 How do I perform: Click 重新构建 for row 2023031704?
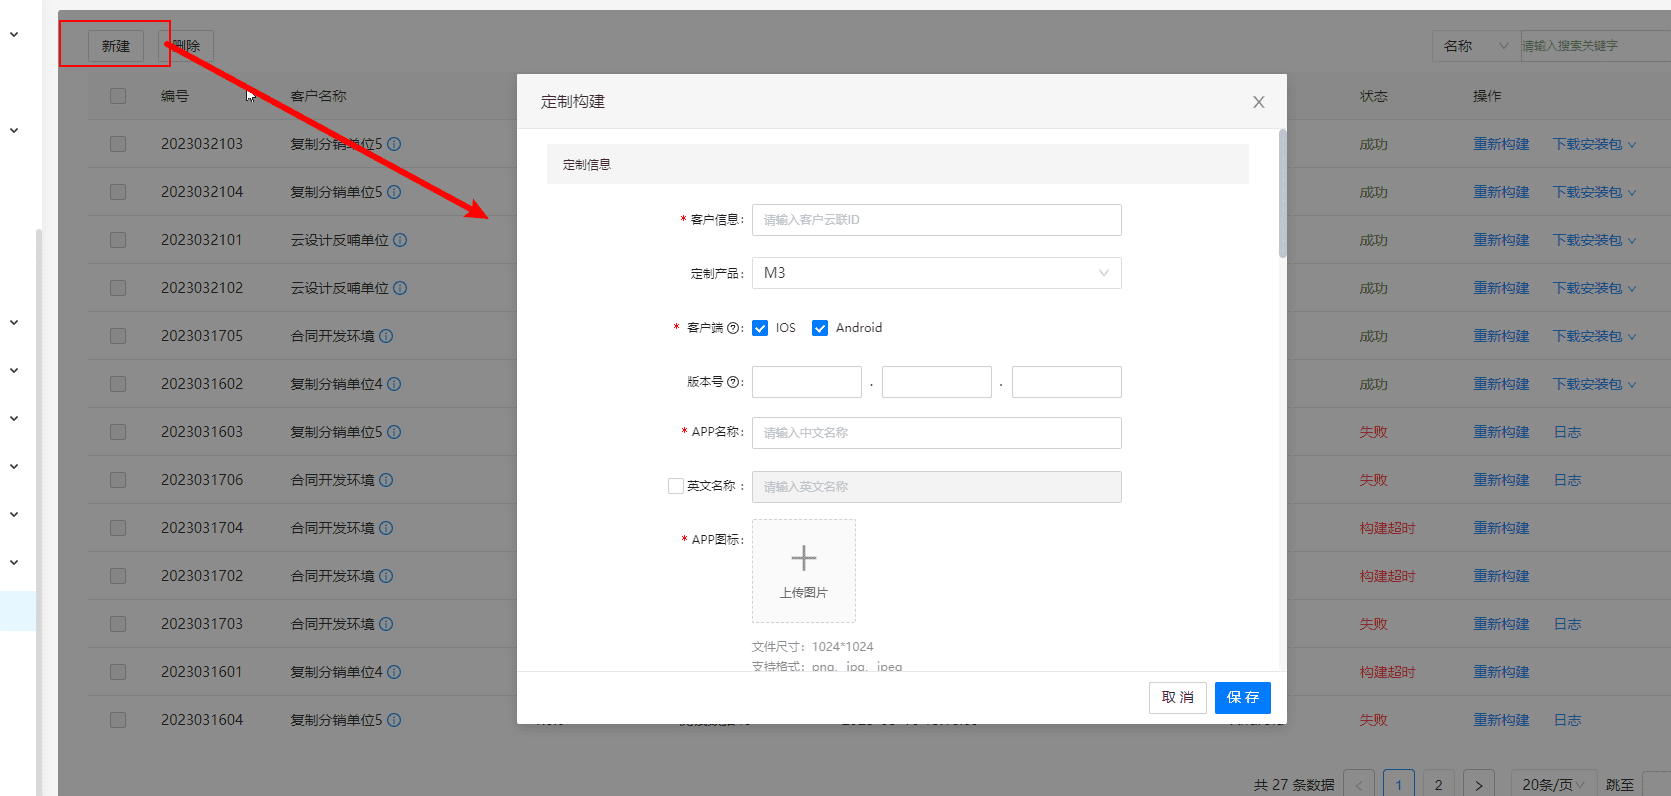coord(1501,528)
